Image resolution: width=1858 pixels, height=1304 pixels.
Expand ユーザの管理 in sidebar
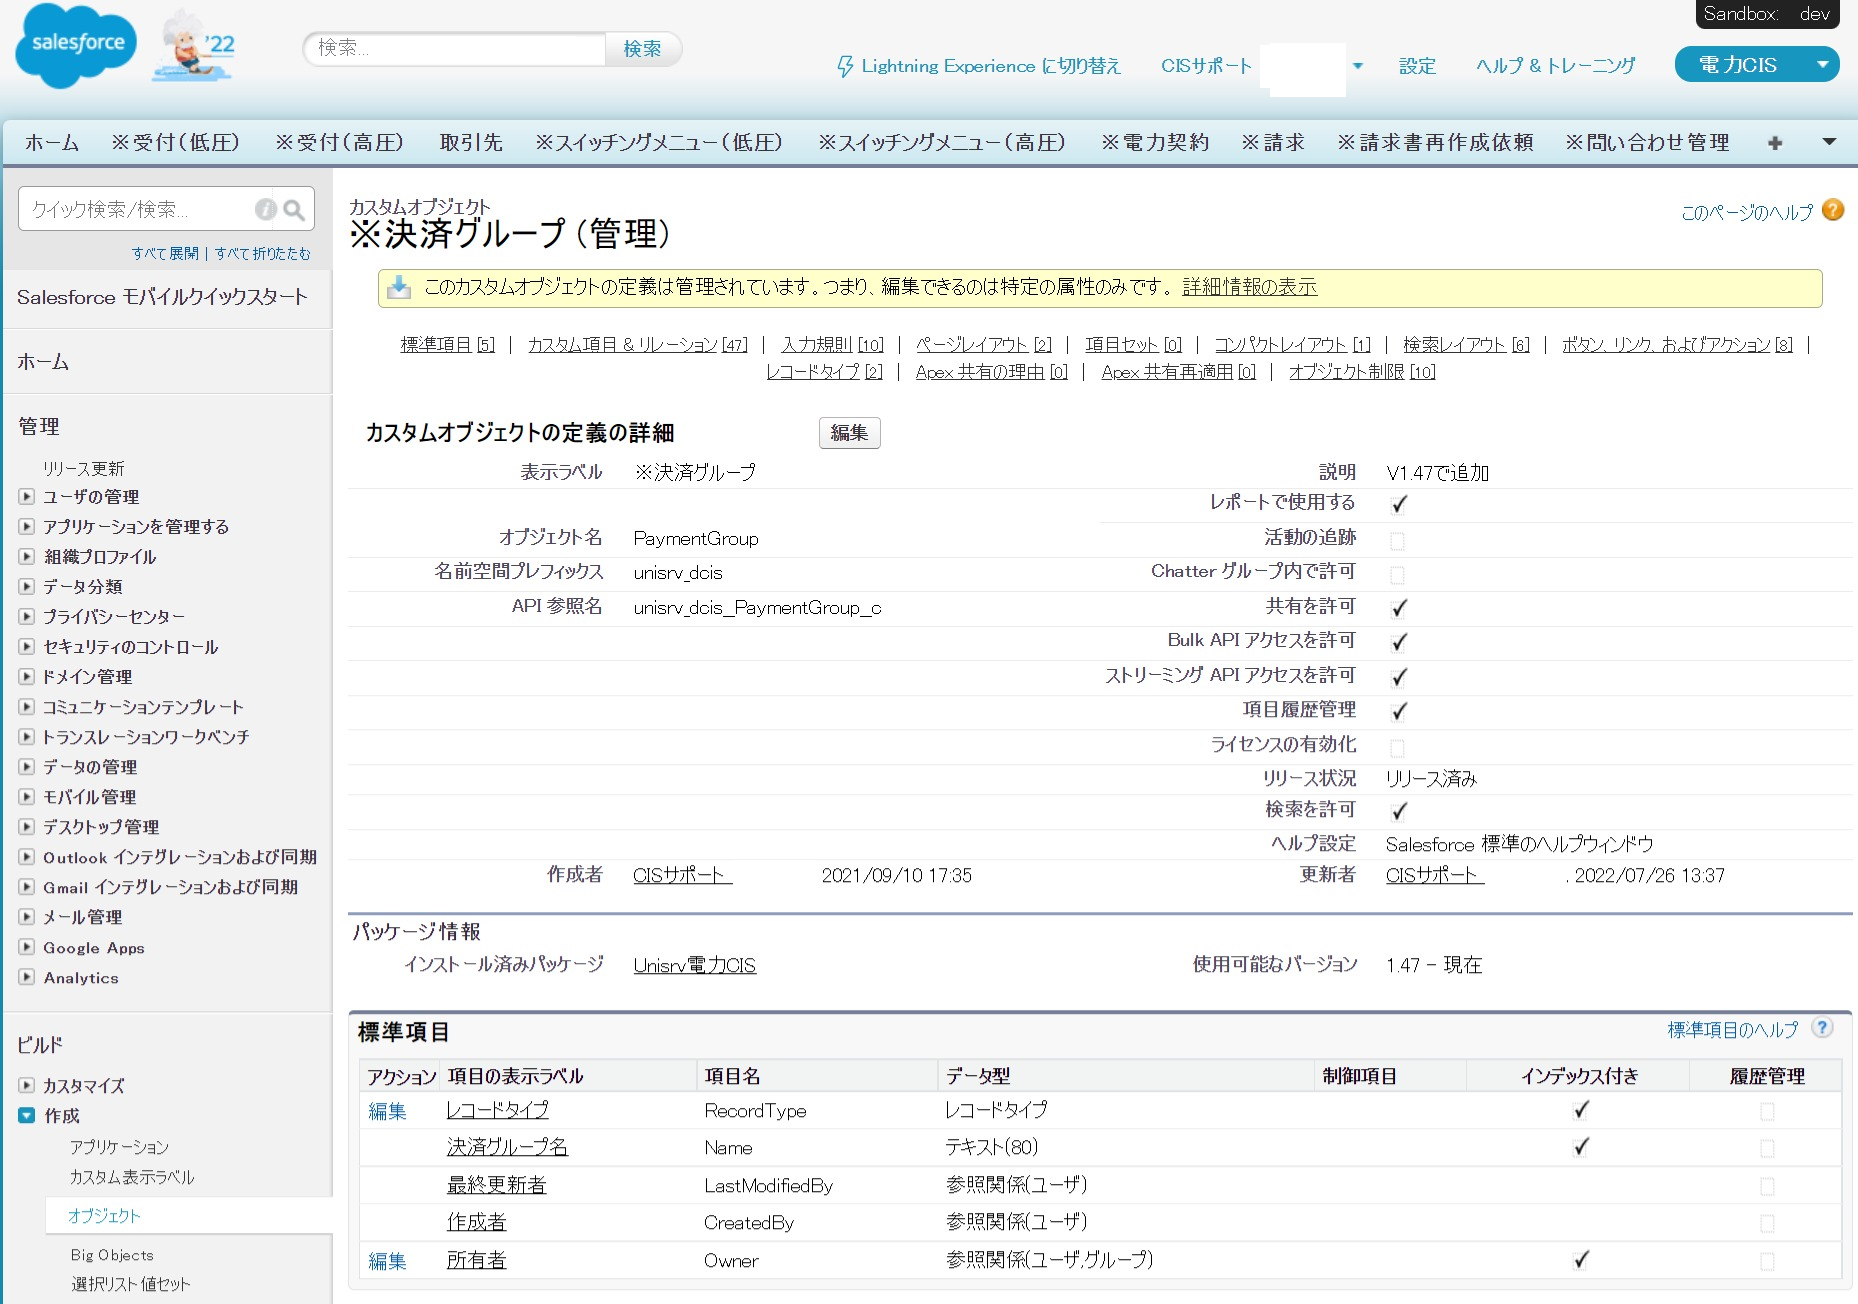click(x=27, y=496)
